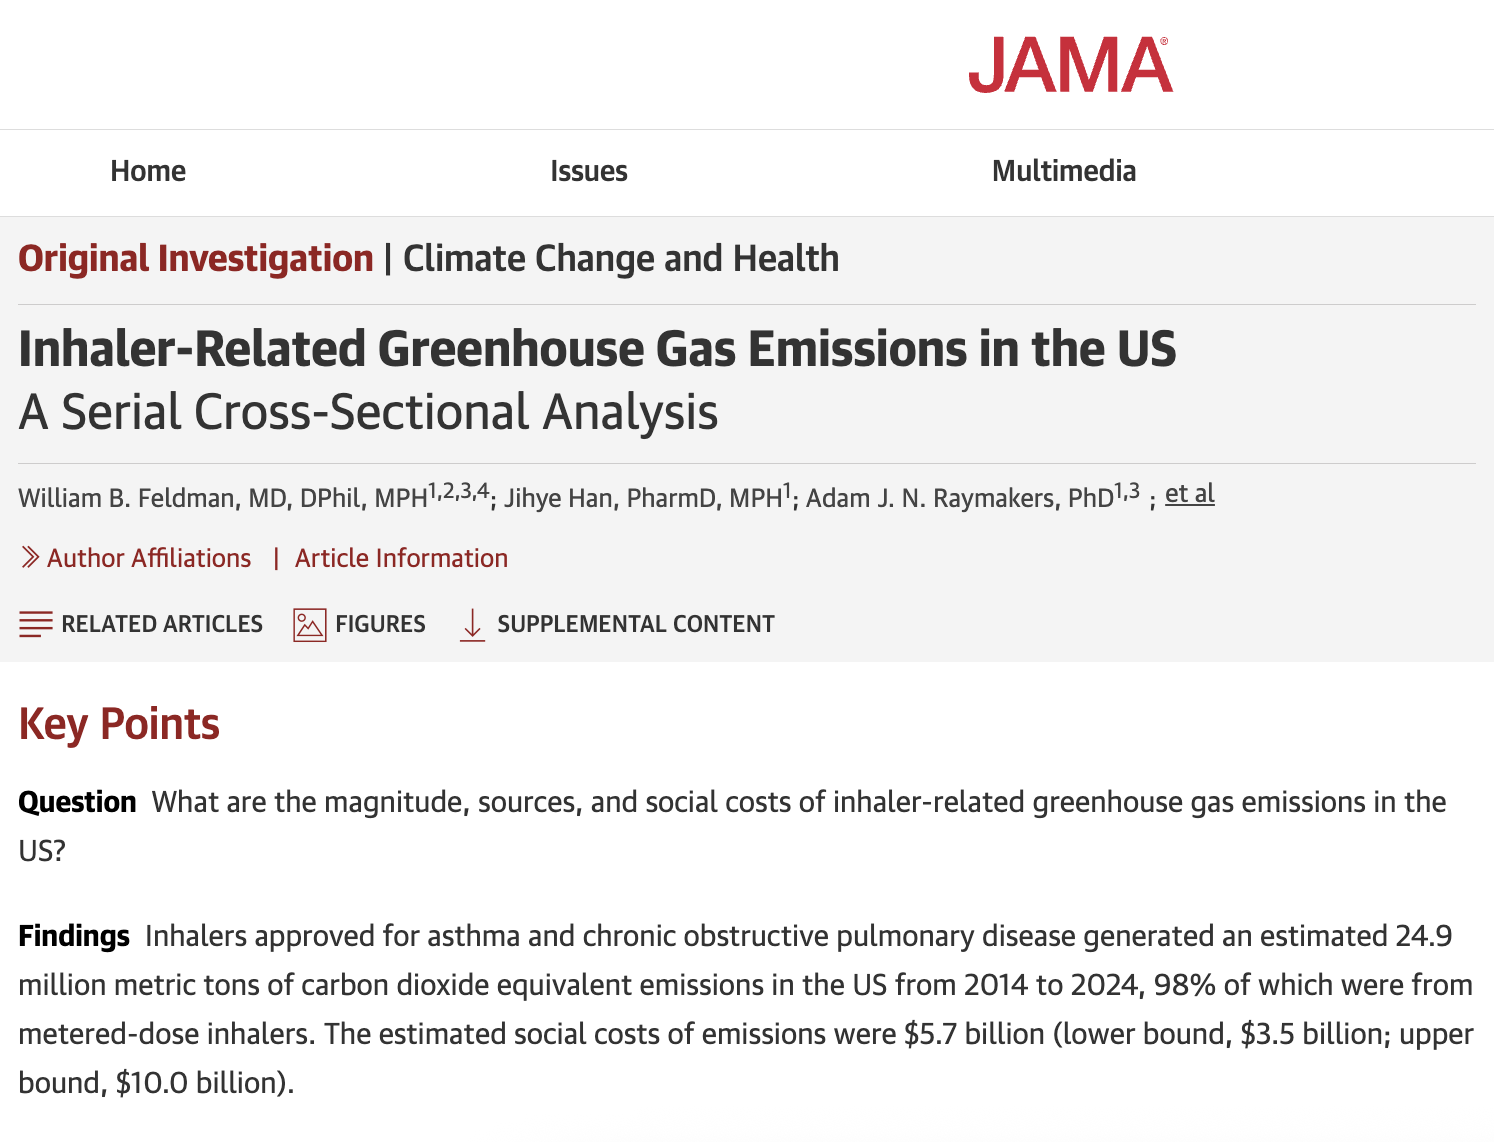This screenshot has width=1494, height=1142.
Task: Click the Supplemental Content download arrow icon
Action: (x=472, y=624)
